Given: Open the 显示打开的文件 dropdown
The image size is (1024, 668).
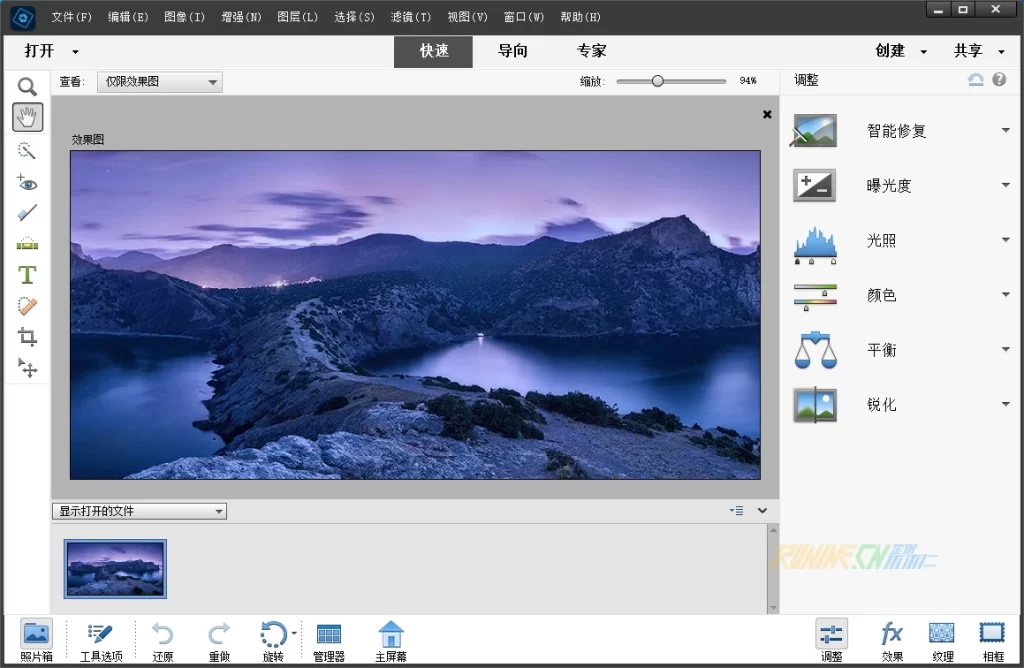Looking at the screenshot, I should (139, 511).
